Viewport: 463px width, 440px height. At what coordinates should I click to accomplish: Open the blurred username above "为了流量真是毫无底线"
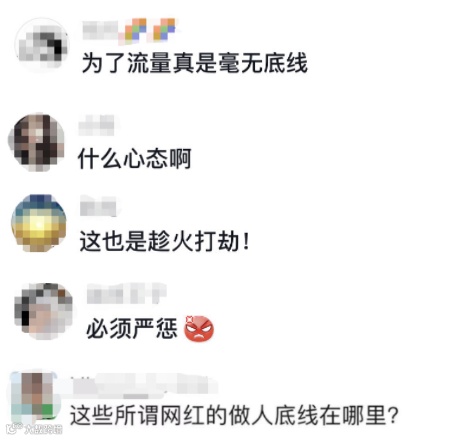101,30
